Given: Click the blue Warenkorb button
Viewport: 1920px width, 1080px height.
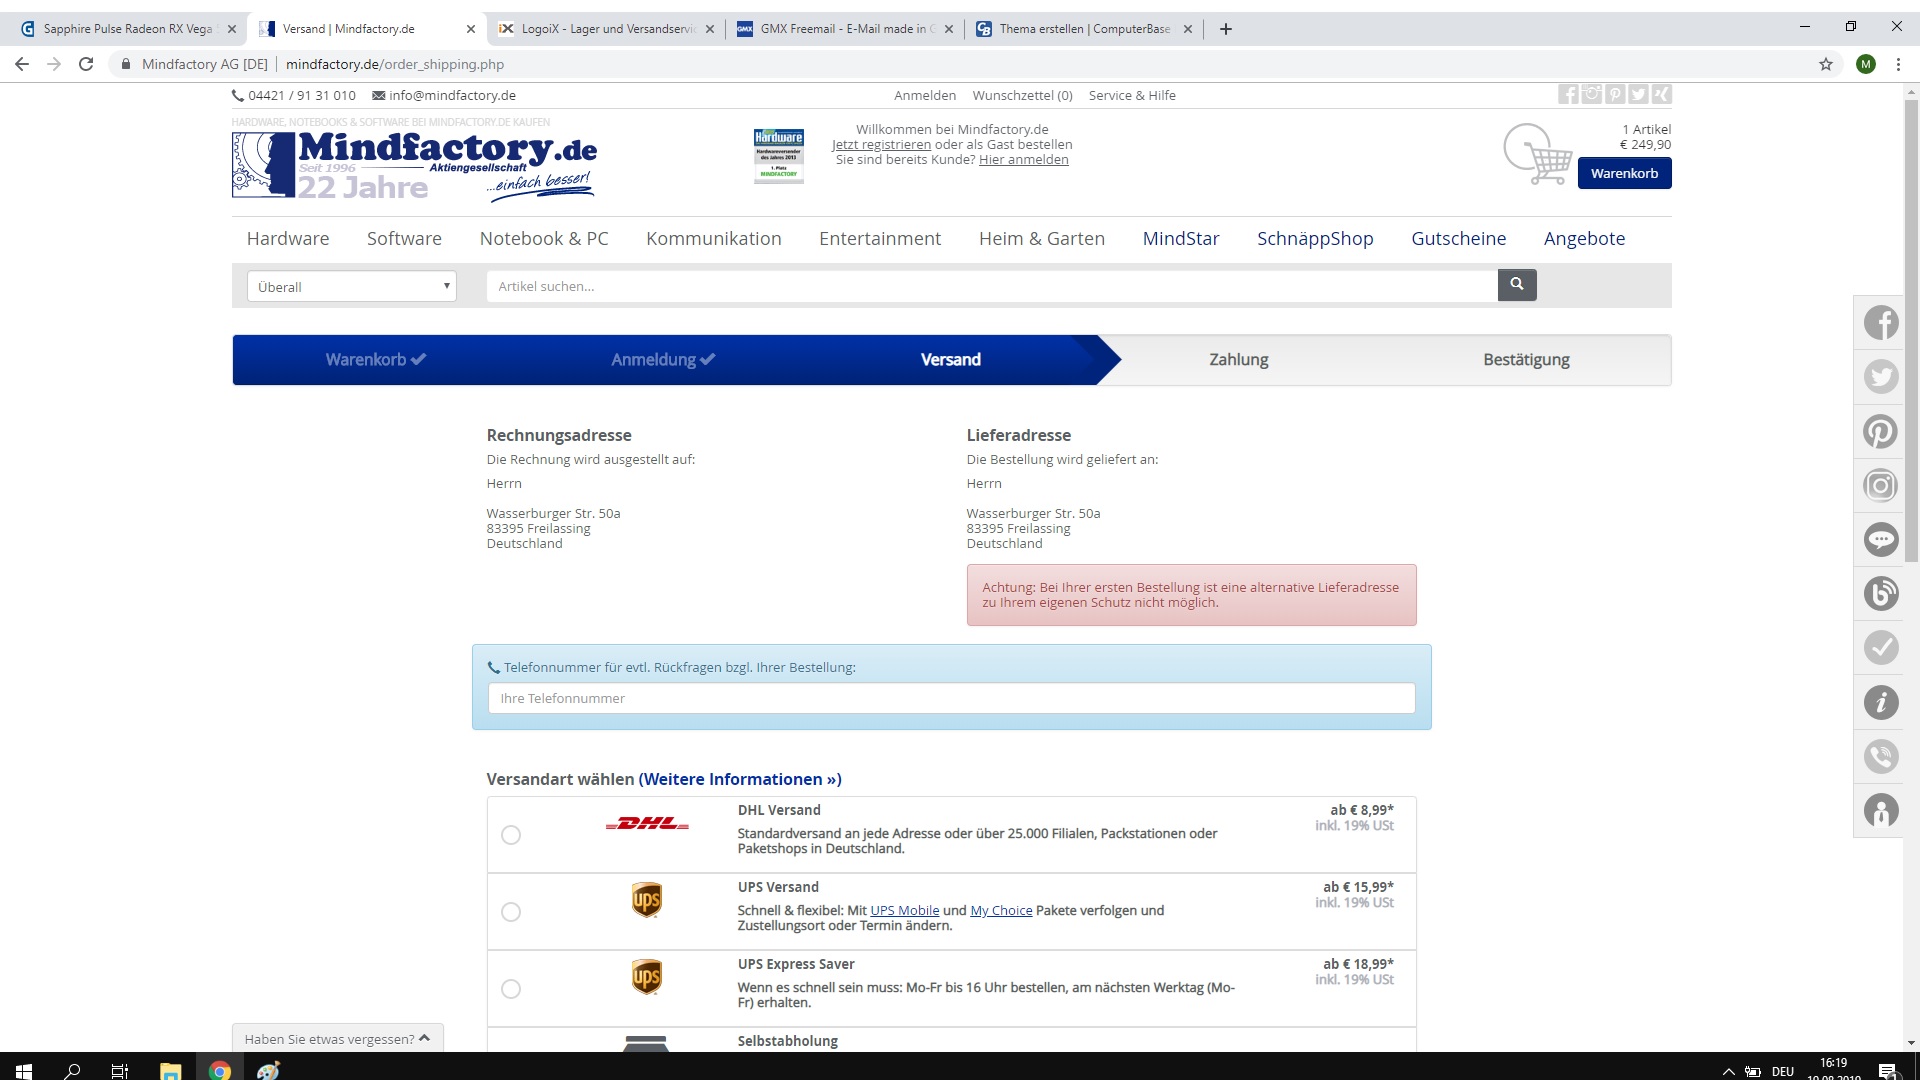Looking at the screenshot, I should point(1624,173).
